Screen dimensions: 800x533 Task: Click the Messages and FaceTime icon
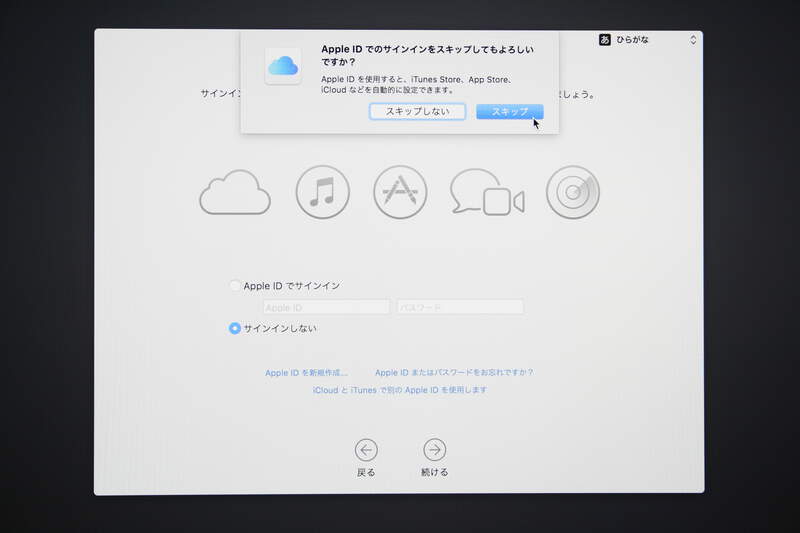[486, 192]
